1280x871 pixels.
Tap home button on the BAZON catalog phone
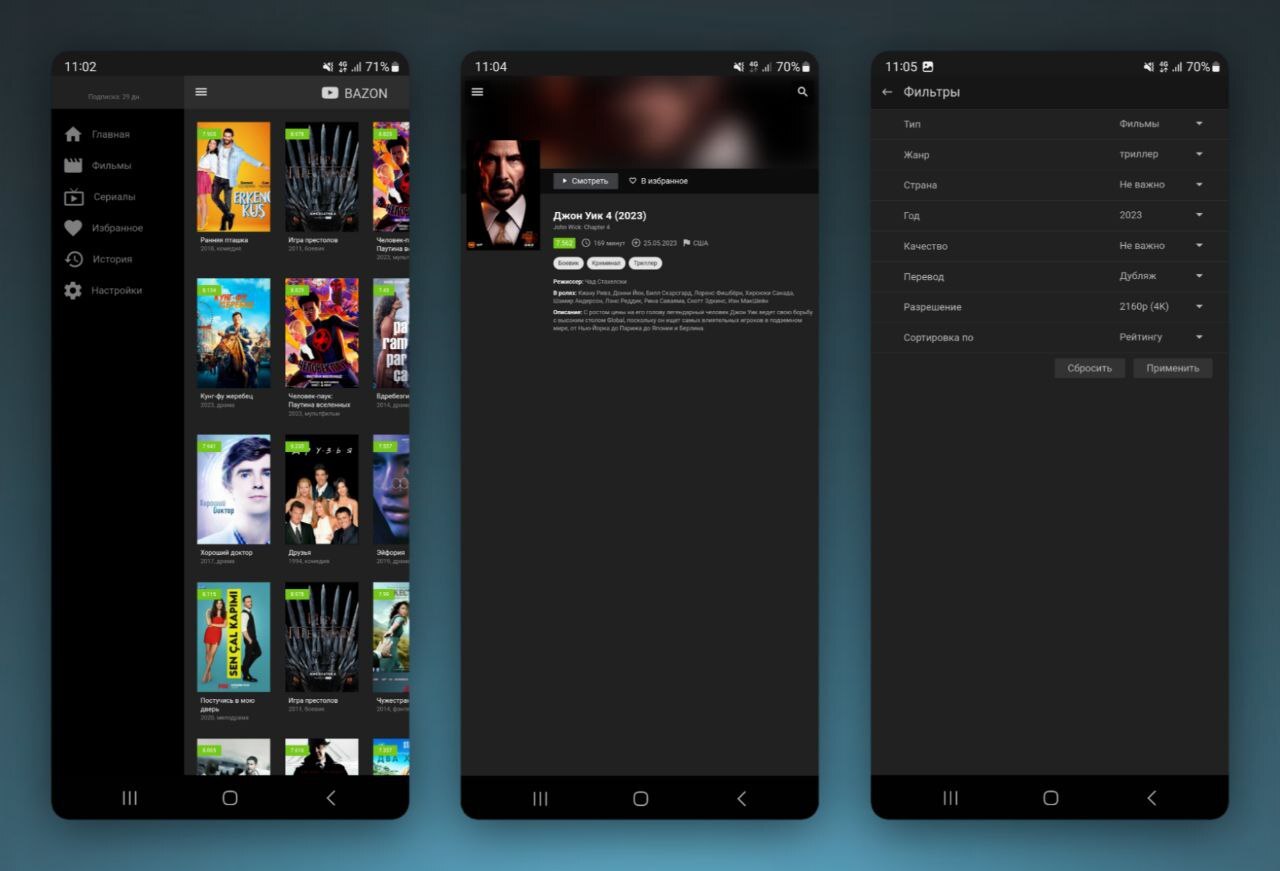[230, 798]
